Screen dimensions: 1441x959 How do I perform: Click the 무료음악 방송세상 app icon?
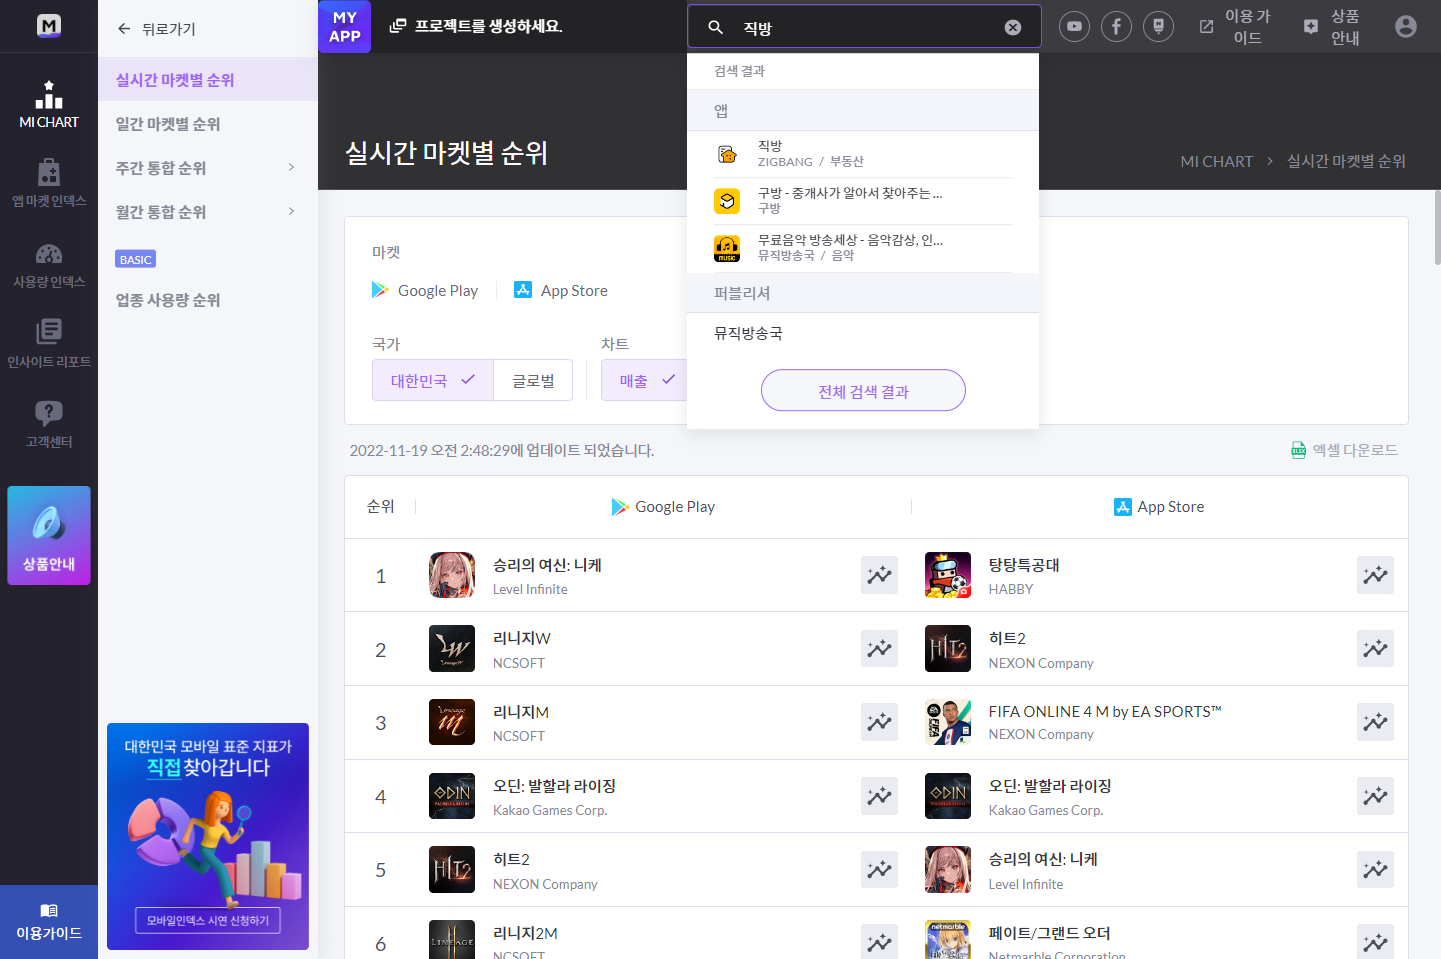click(x=727, y=248)
